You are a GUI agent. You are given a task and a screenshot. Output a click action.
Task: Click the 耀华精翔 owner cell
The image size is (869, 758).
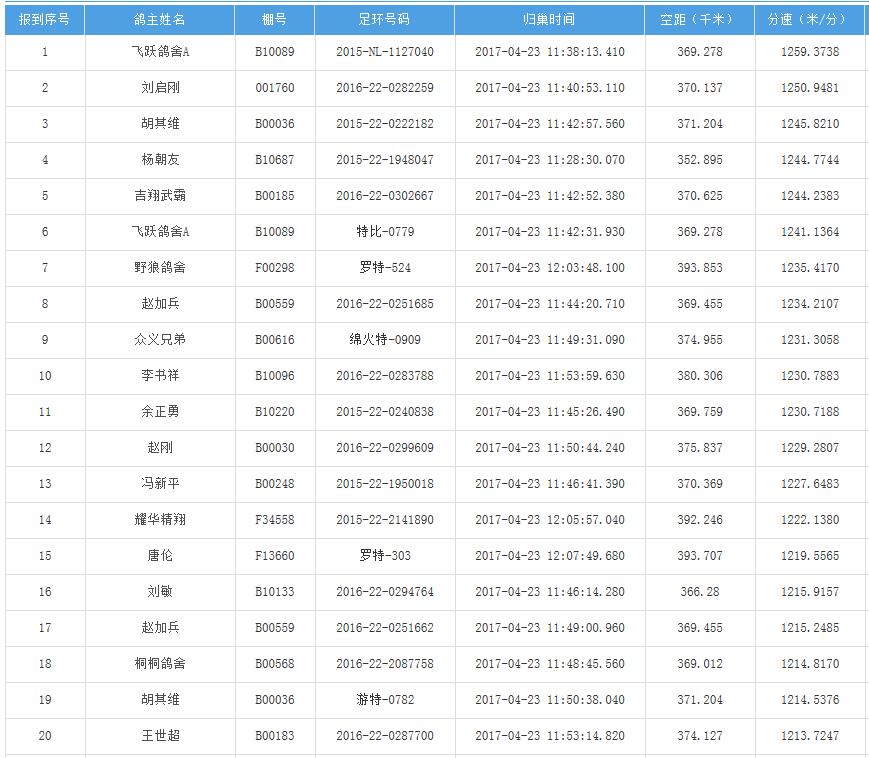pyautogui.click(x=160, y=520)
